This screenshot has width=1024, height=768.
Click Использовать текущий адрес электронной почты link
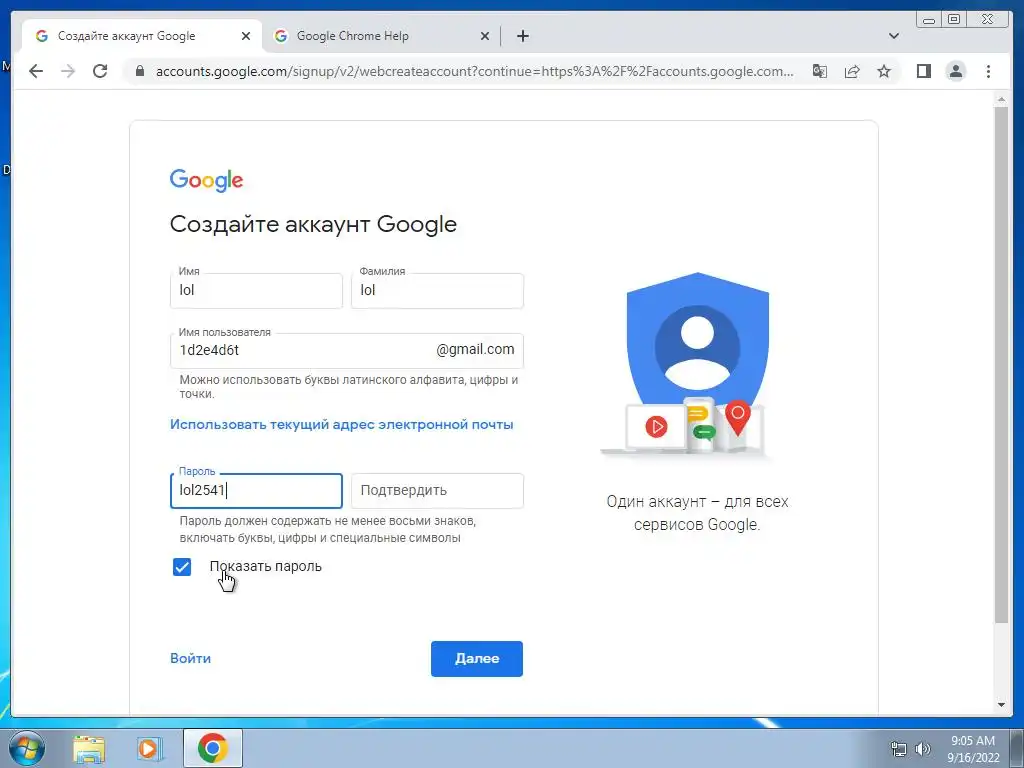342,424
